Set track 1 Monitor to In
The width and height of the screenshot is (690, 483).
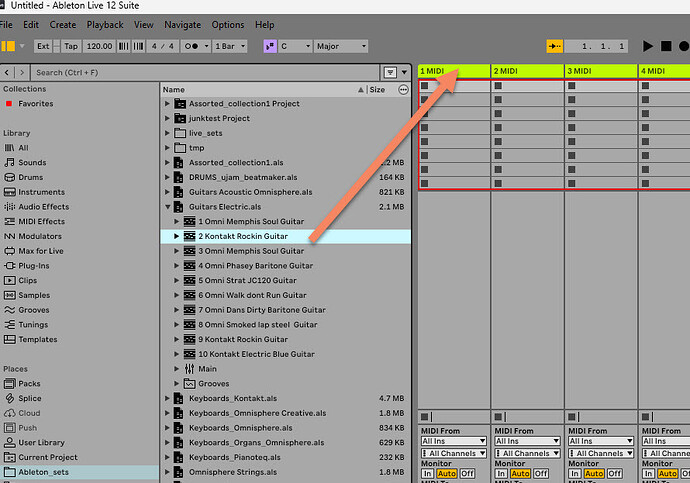click(427, 474)
